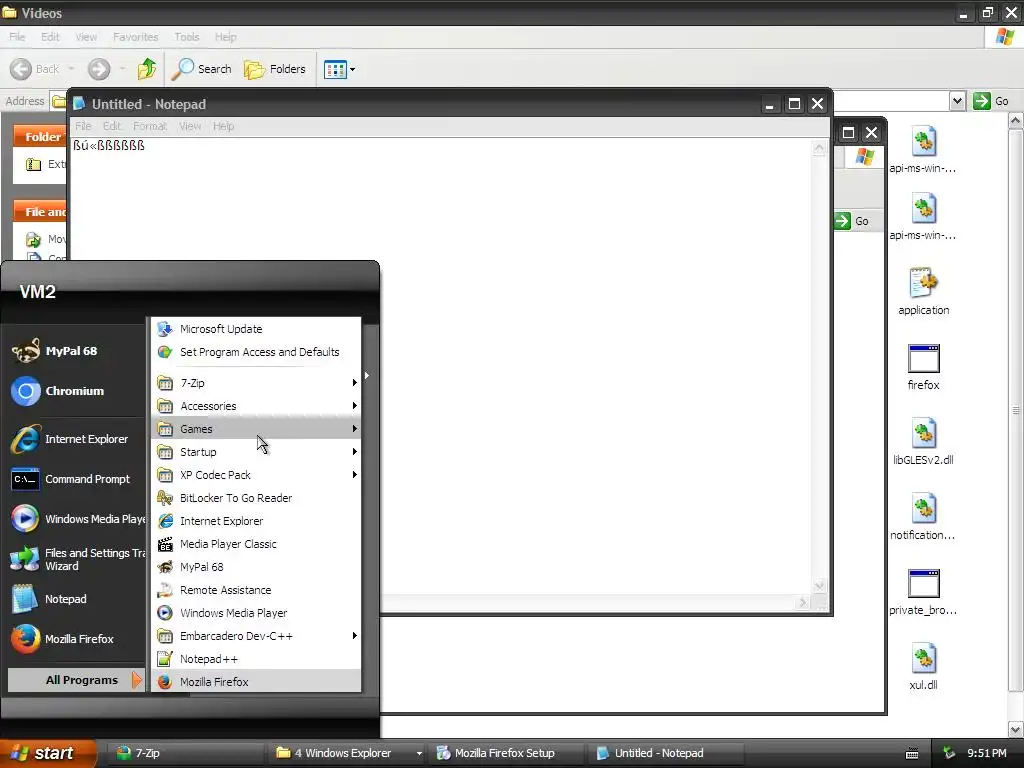Open Remote Assistance
The width and height of the screenshot is (1024, 768).
256,590
